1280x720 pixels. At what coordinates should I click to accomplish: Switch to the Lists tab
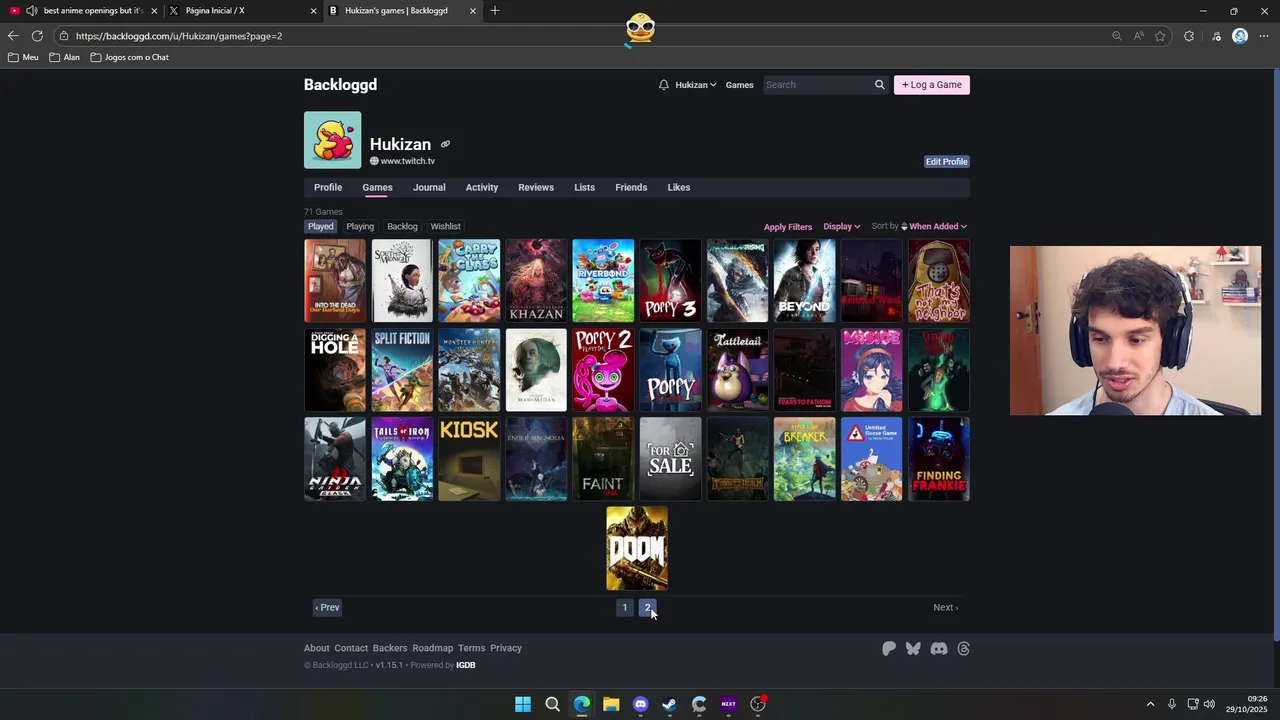584,188
